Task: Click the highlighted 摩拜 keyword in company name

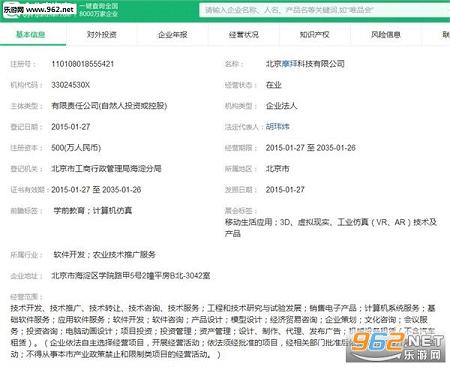Action: pyautogui.click(x=289, y=64)
